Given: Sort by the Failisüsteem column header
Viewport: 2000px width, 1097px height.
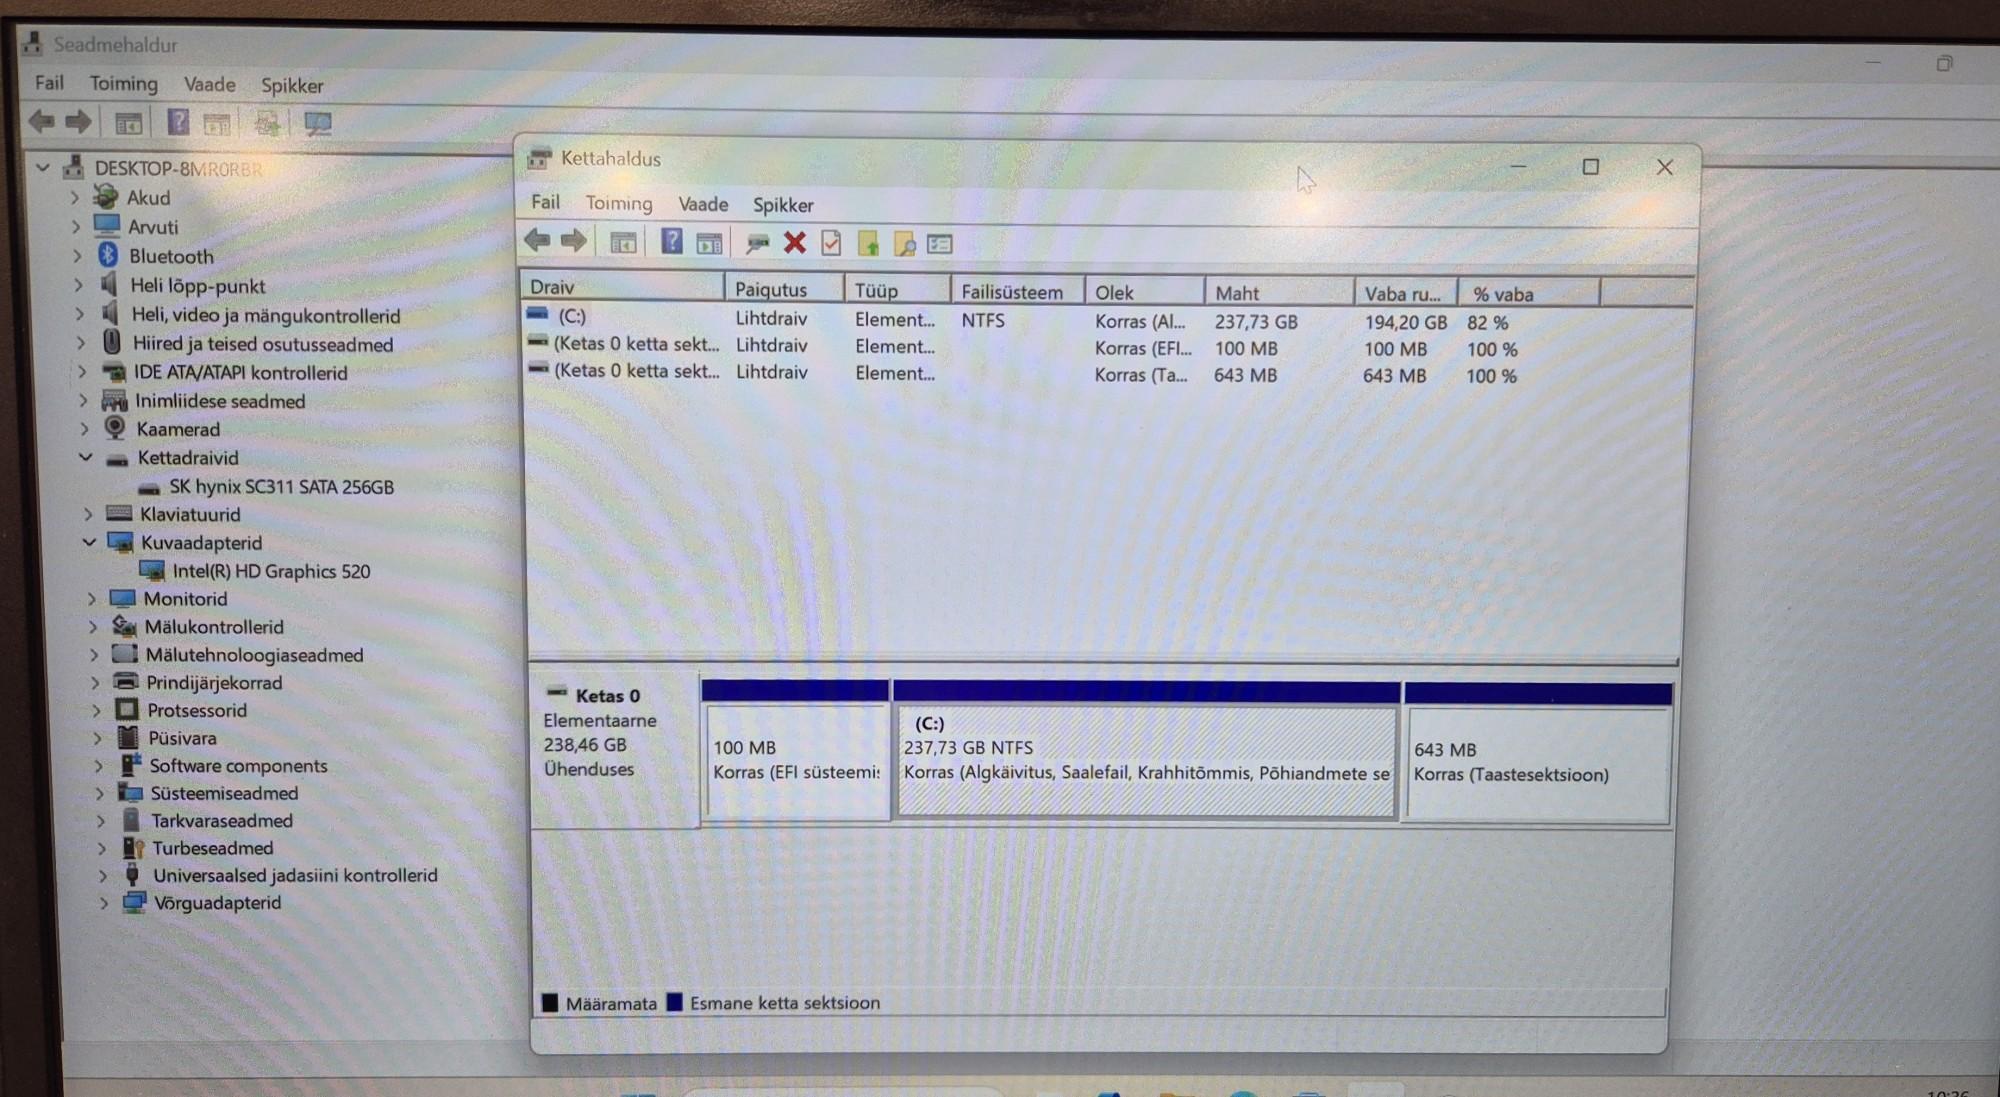Looking at the screenshot, I should click(1017, 291).
